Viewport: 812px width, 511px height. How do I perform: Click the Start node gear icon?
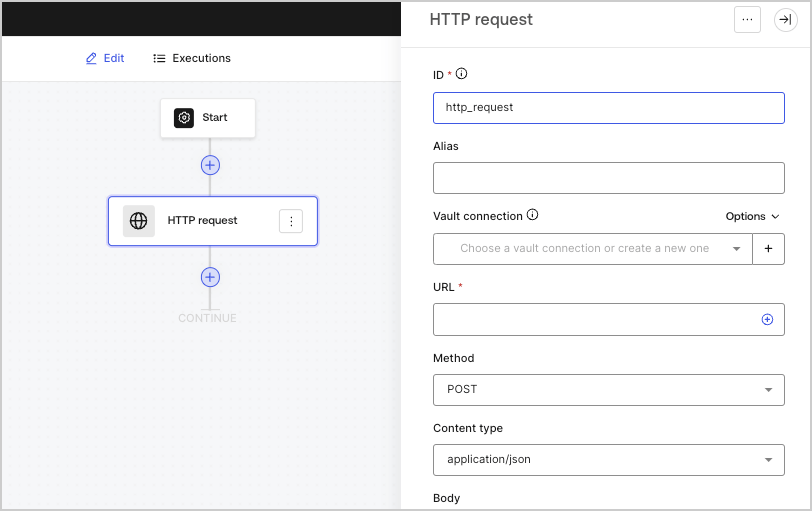click(x=184, y=118)
